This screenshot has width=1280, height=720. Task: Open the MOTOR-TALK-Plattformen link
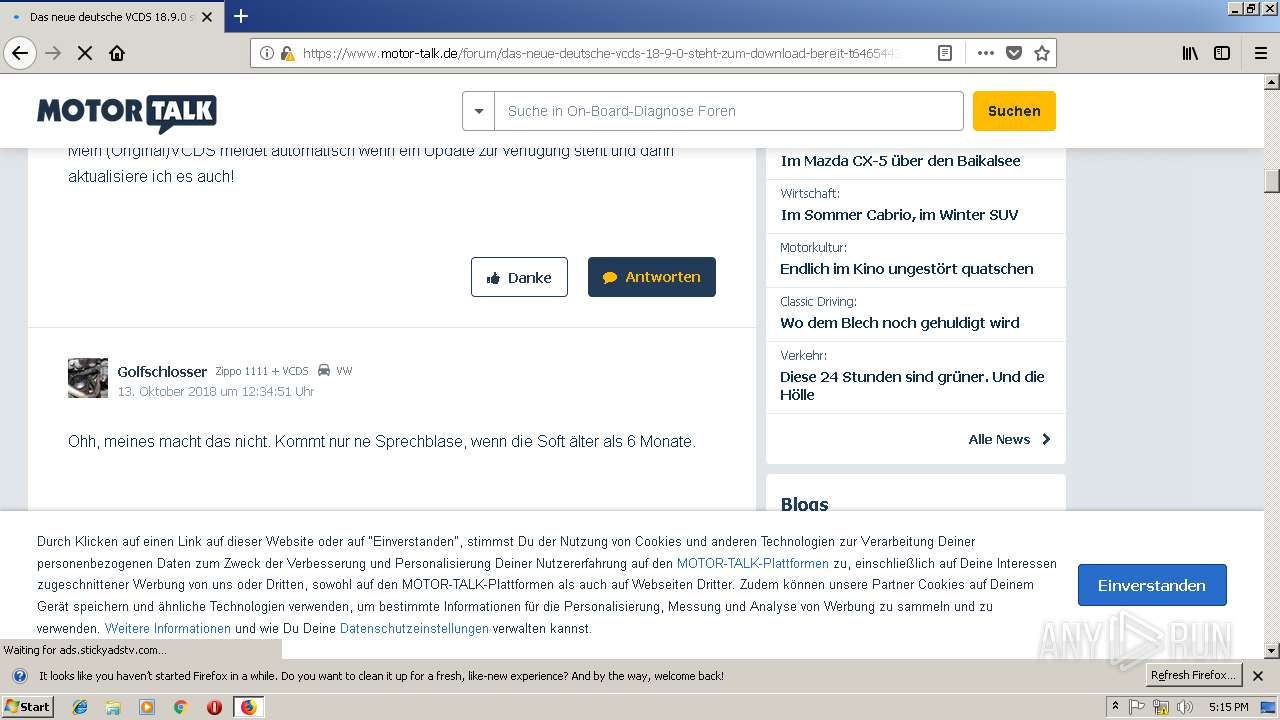pos(753,563)
